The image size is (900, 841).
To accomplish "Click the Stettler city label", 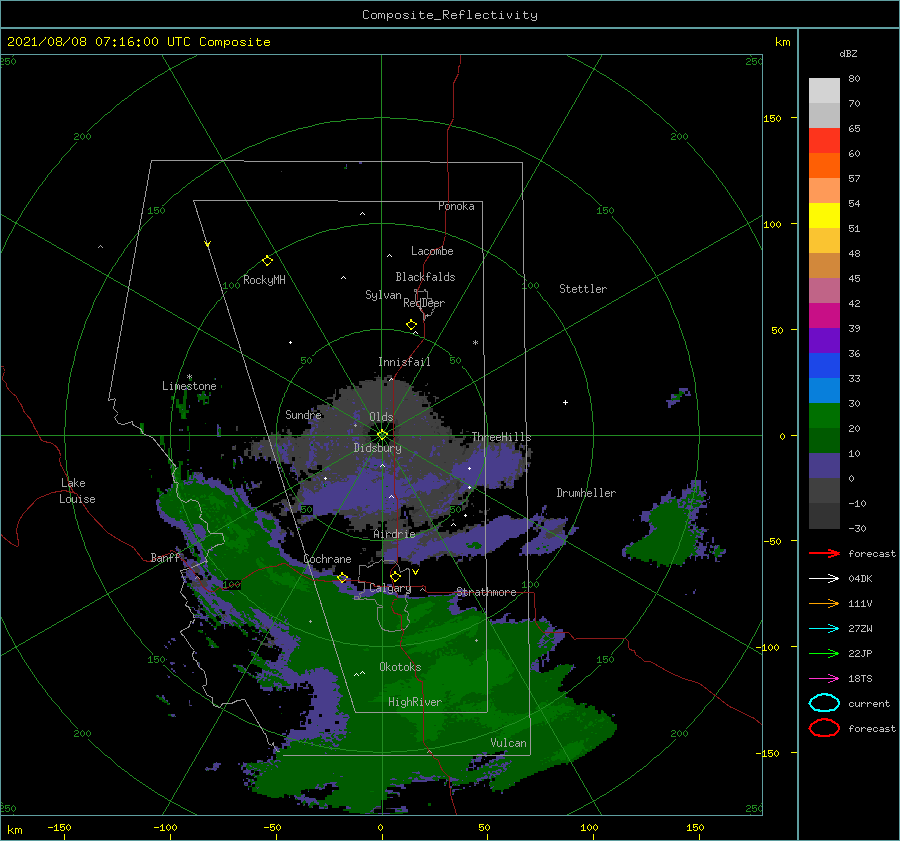I will [x=583, y=289].
